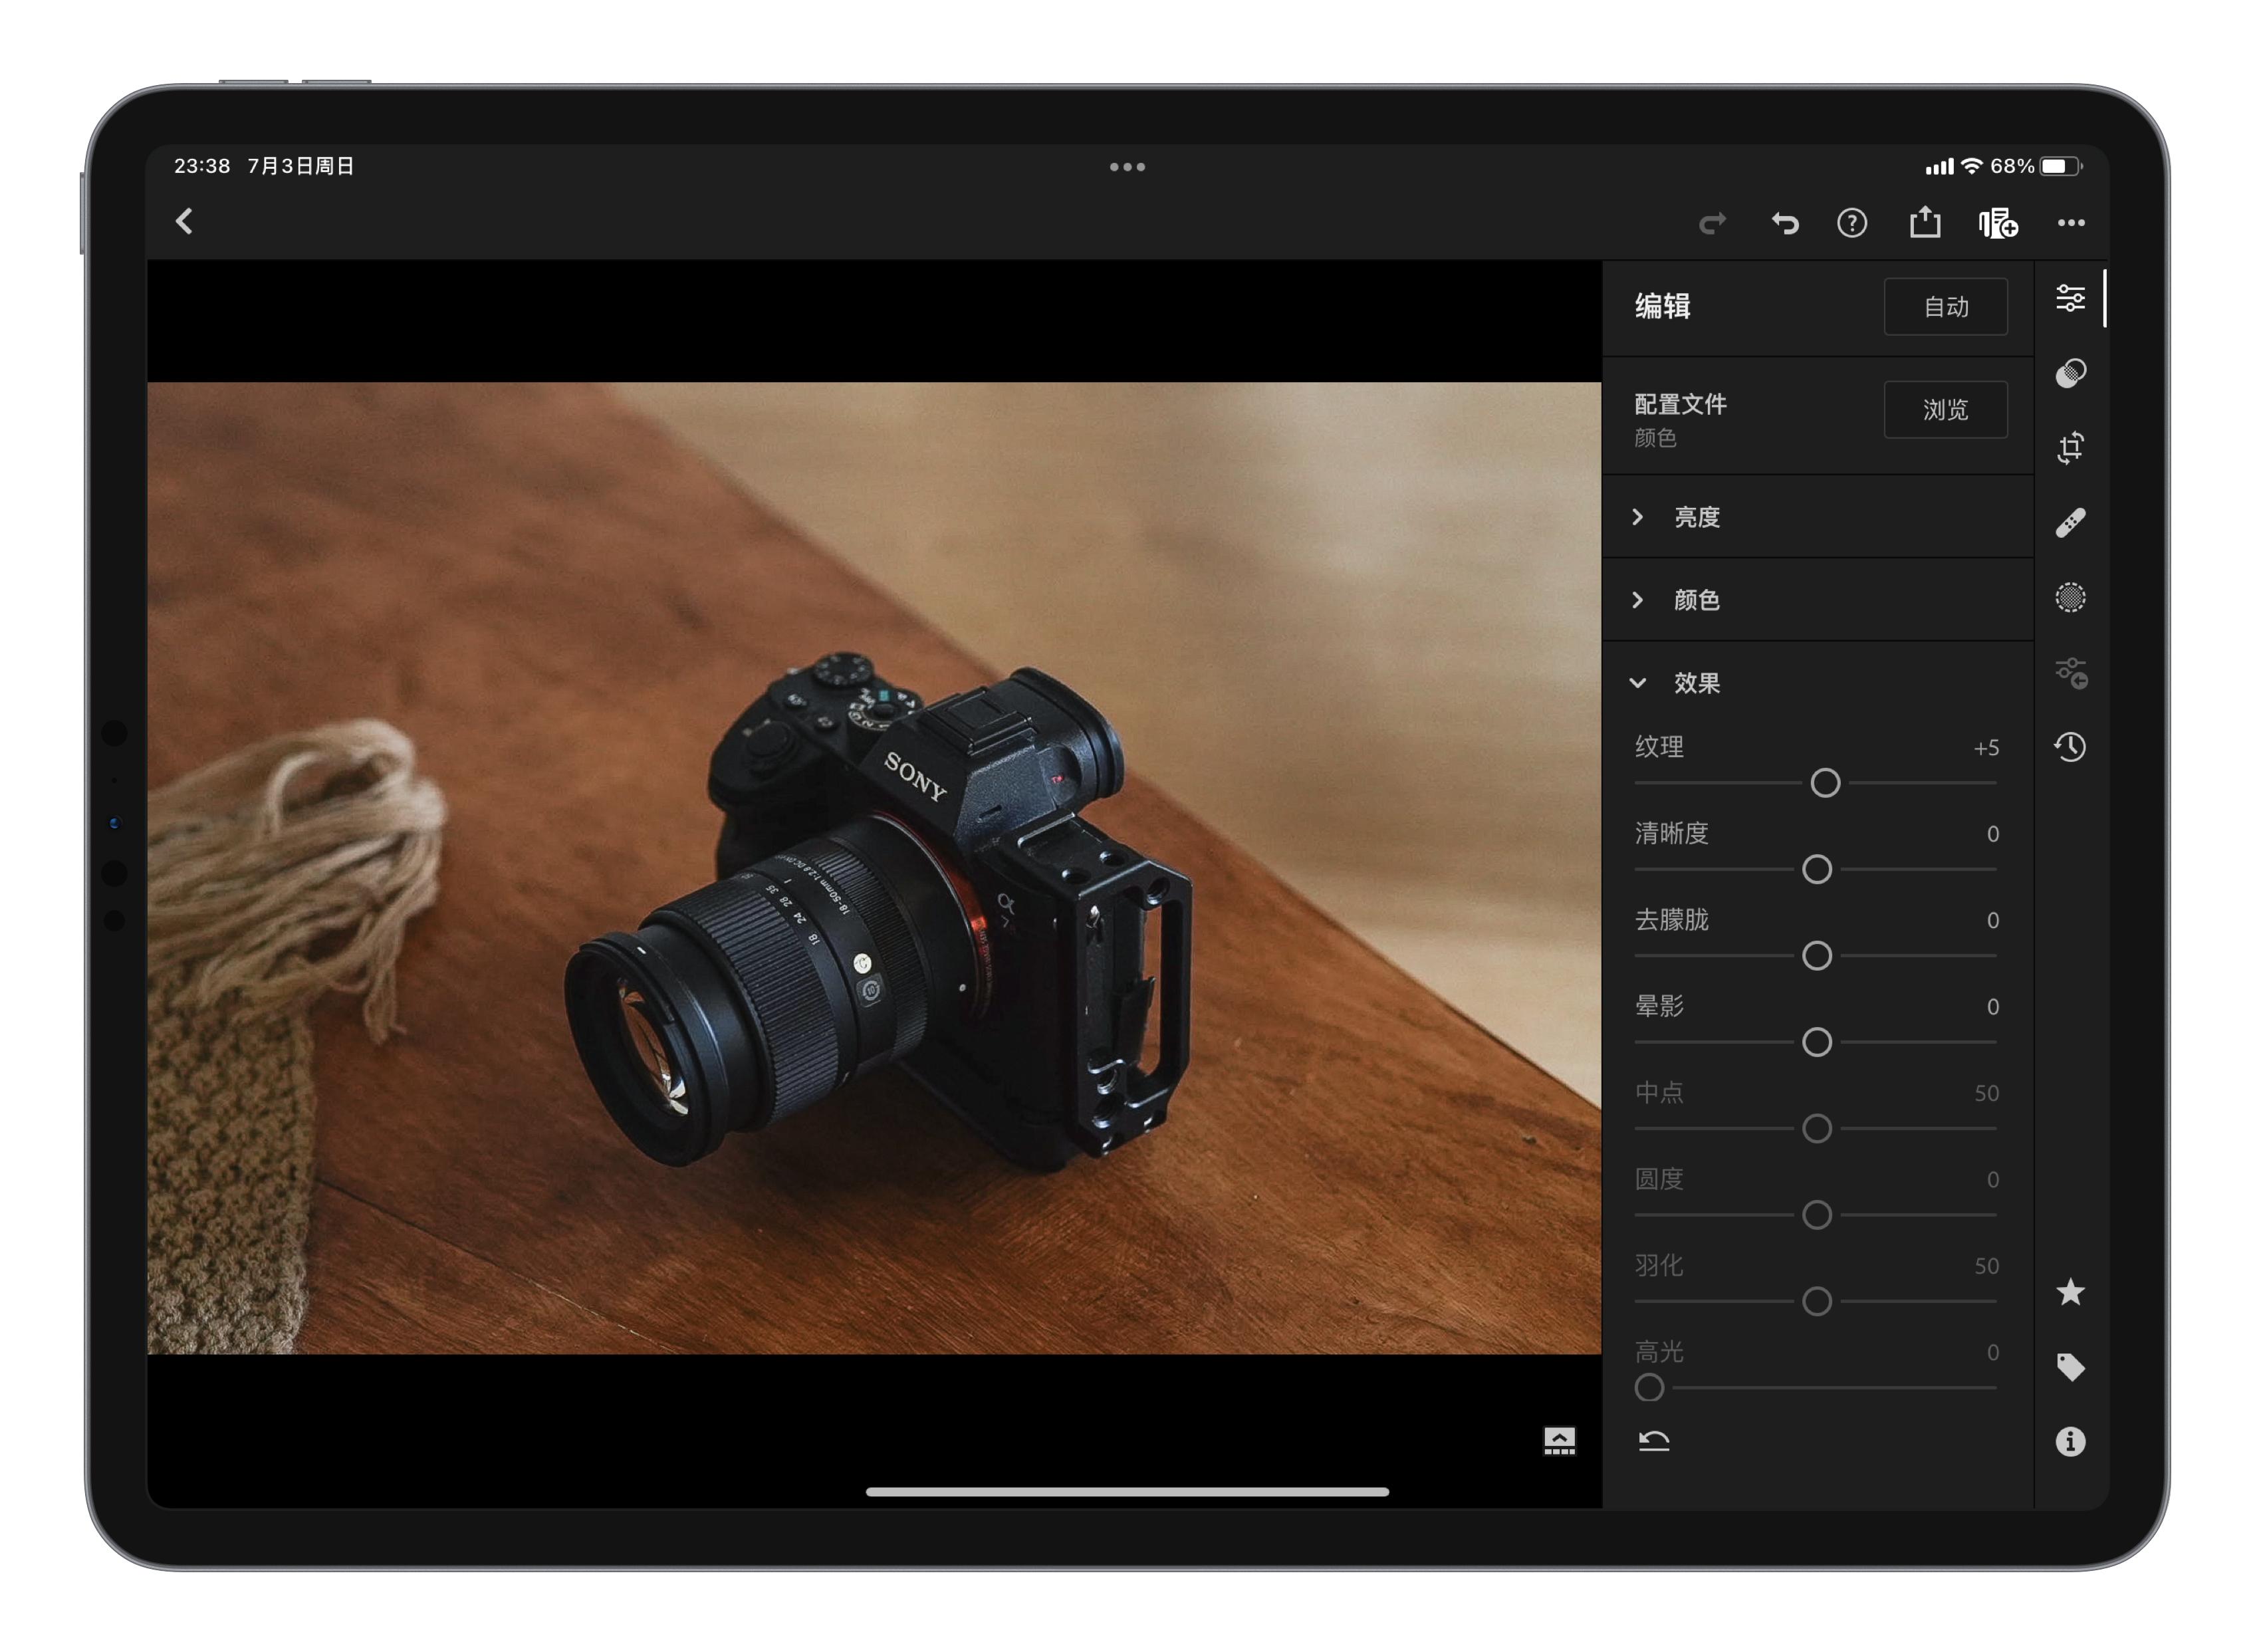The width and height of the screenshot is (2251, 1652).
Task: Select the Healing brush tool
Action: (2070, 522)
